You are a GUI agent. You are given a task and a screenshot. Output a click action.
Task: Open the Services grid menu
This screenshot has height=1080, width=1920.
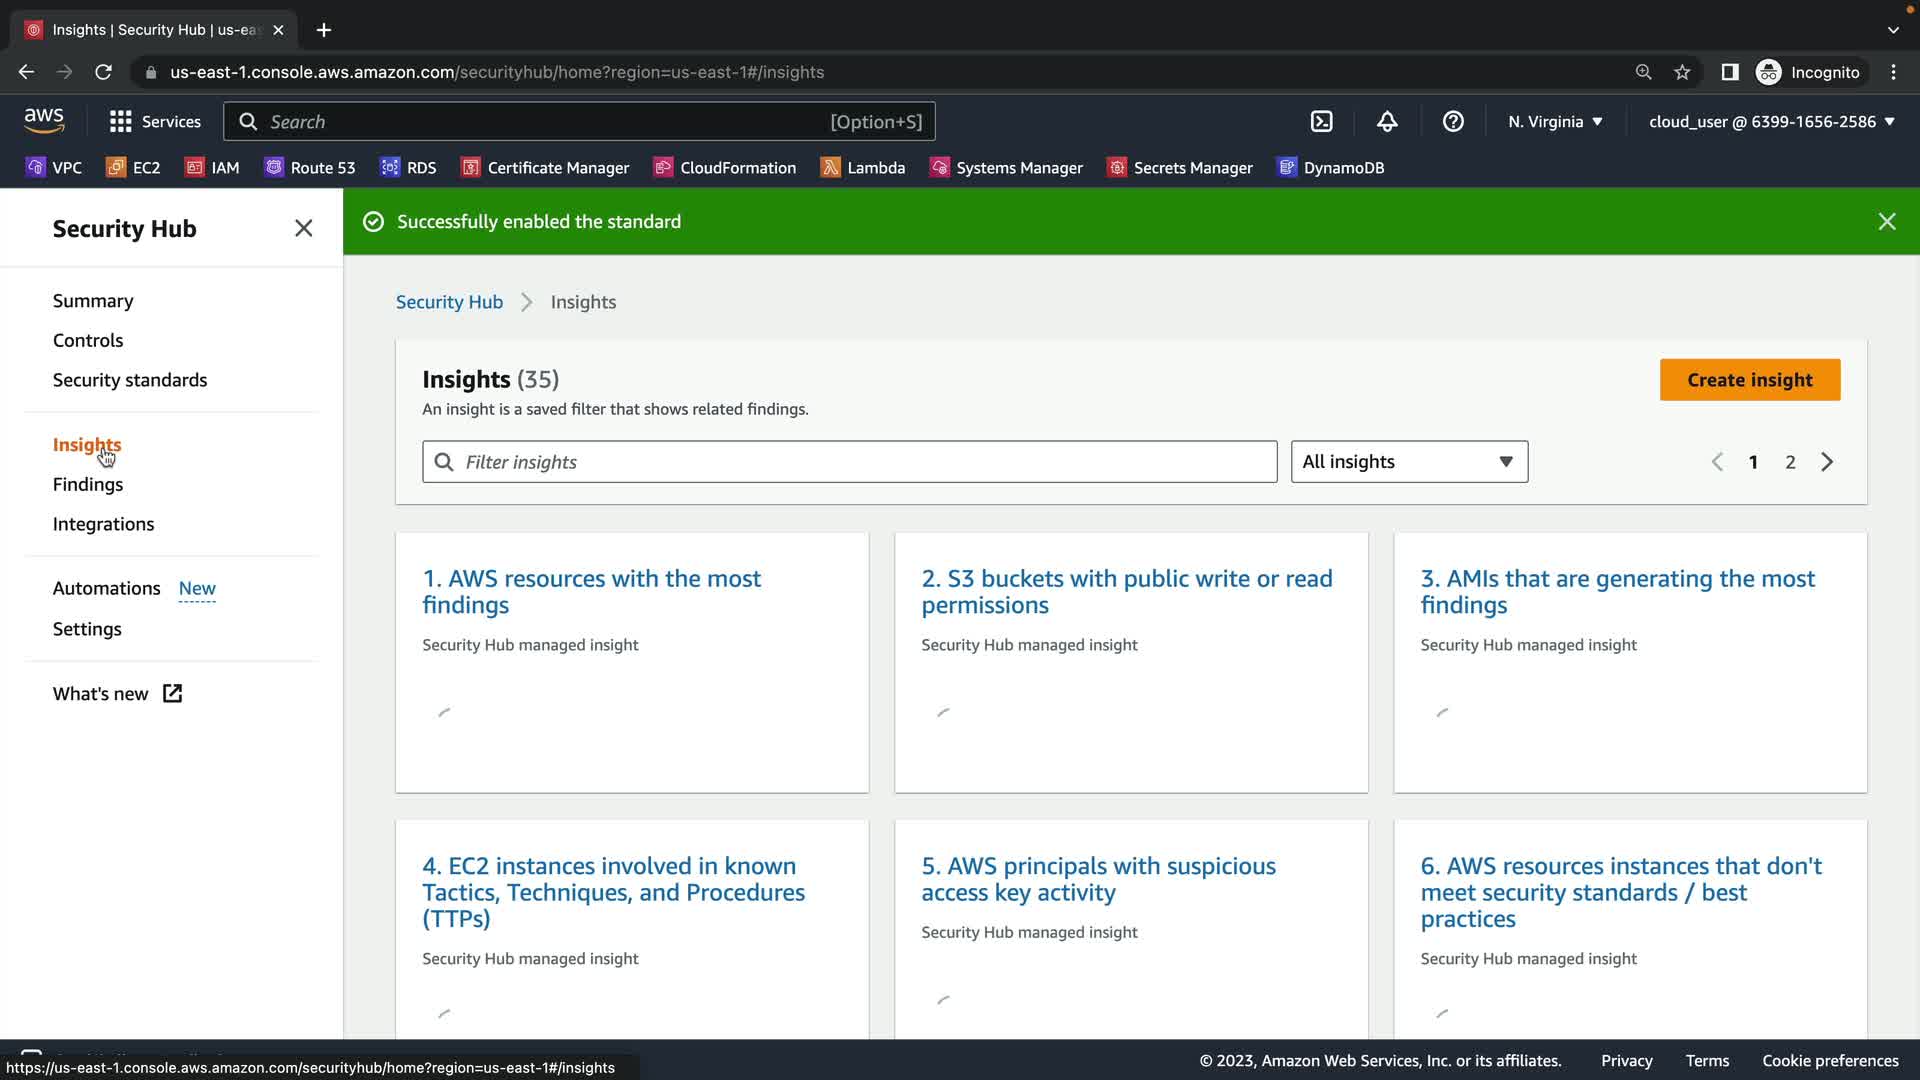click(155, 122)
